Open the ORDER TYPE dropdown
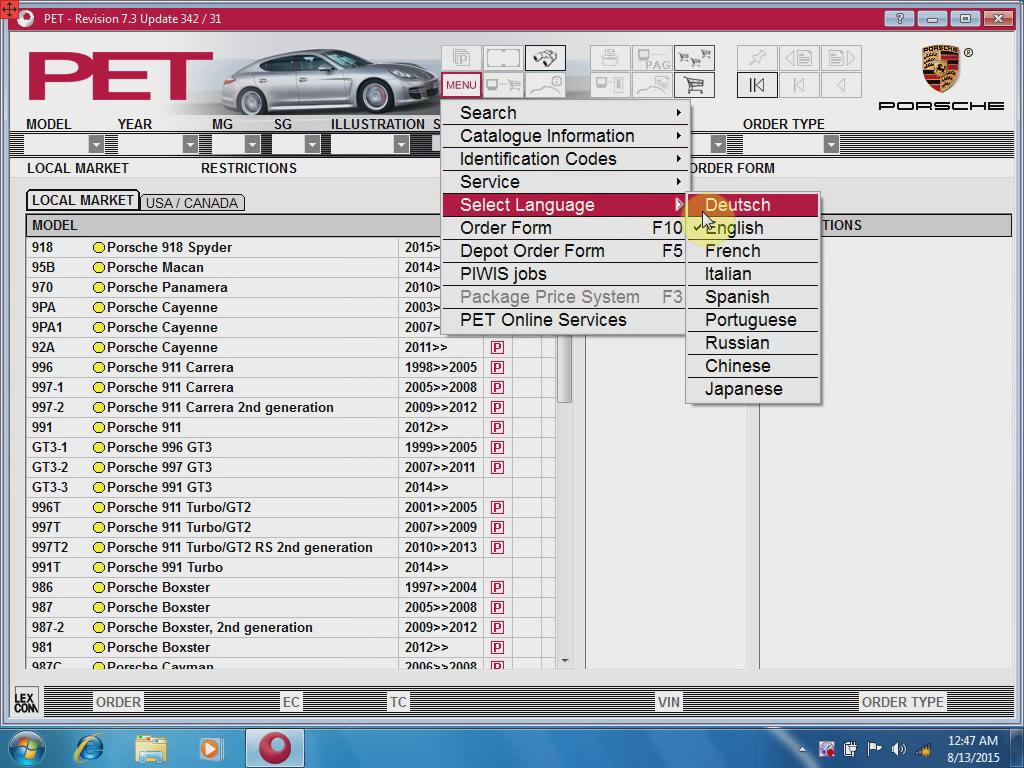The height and width of the screenshot is (768, 1024). tap(830, 145)
